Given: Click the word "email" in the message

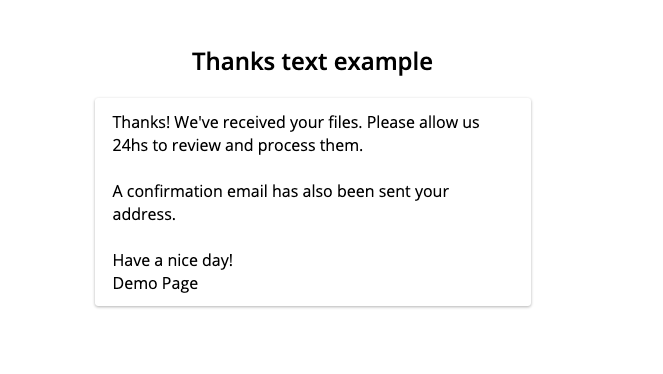Looking at the screenshot, I should point(247,191).
